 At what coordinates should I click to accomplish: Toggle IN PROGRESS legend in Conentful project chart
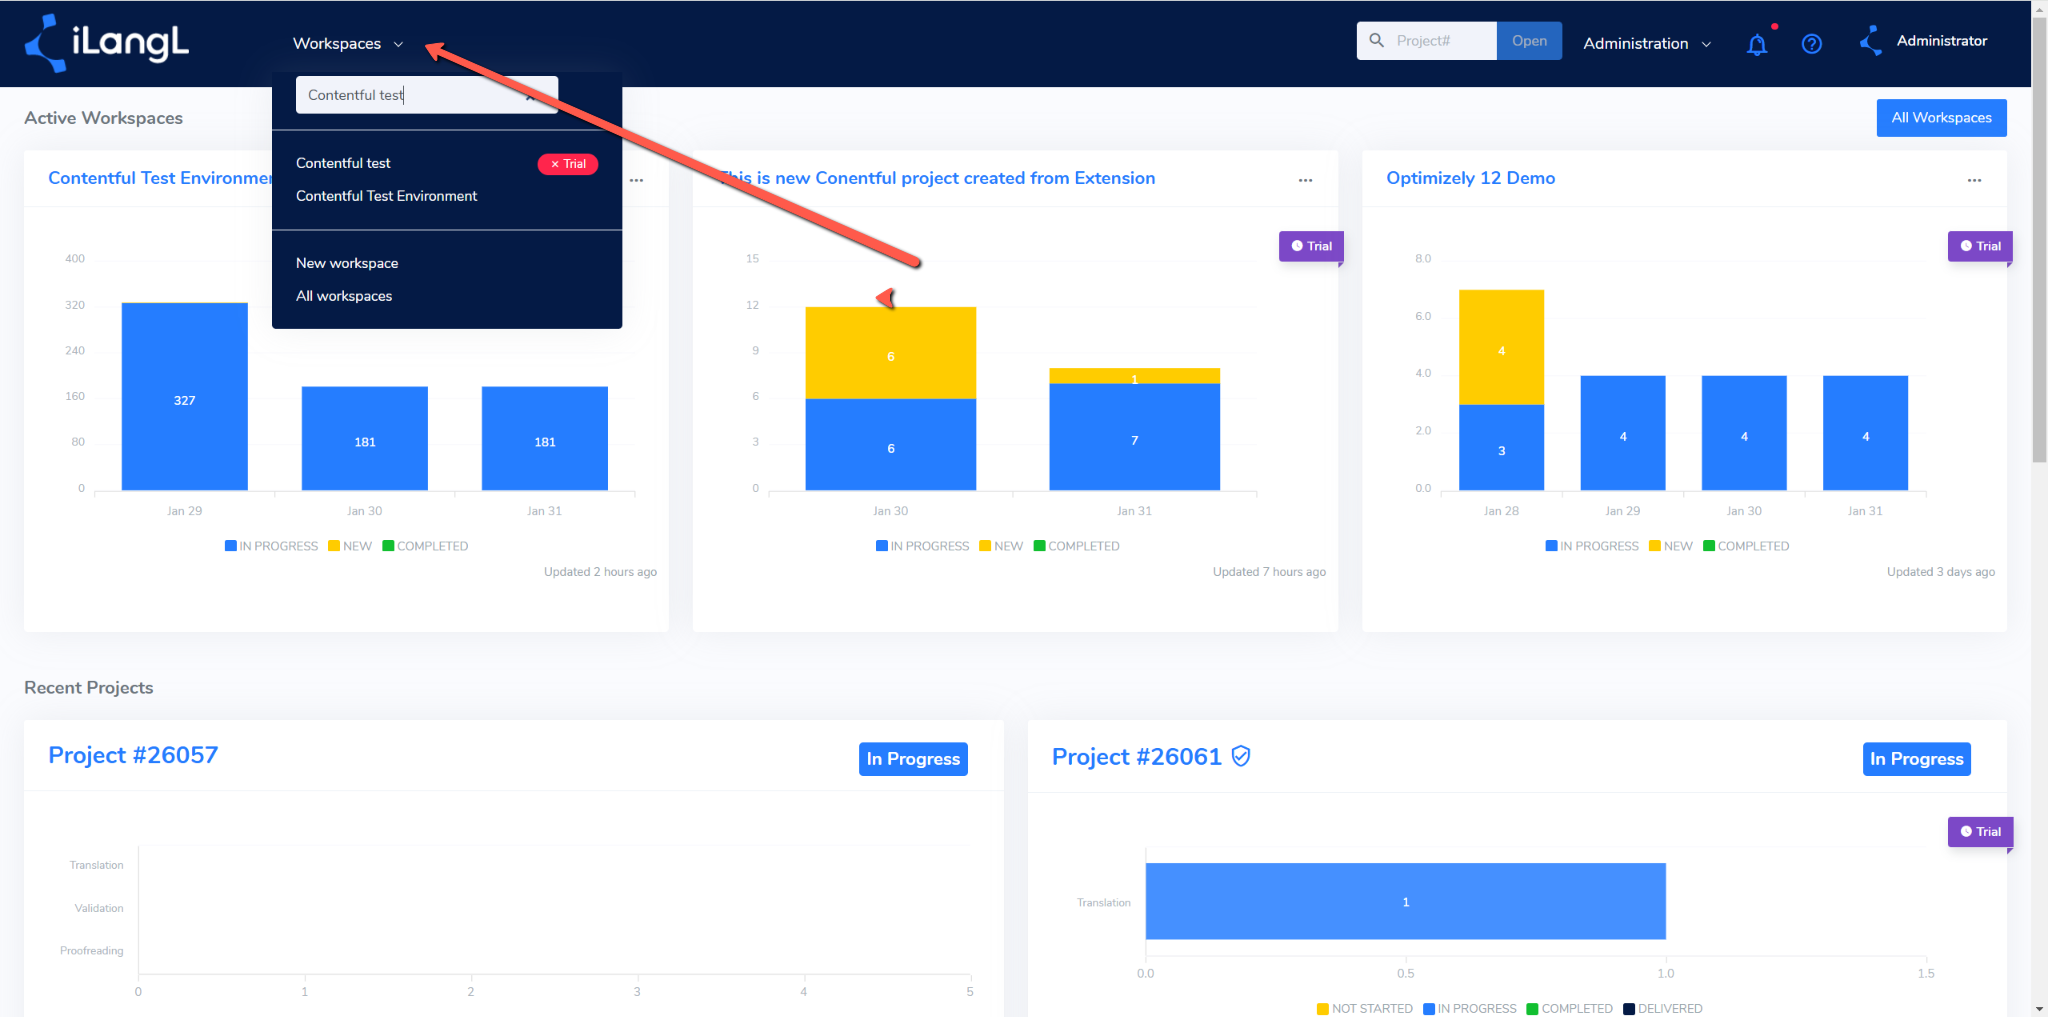point(922,546)
